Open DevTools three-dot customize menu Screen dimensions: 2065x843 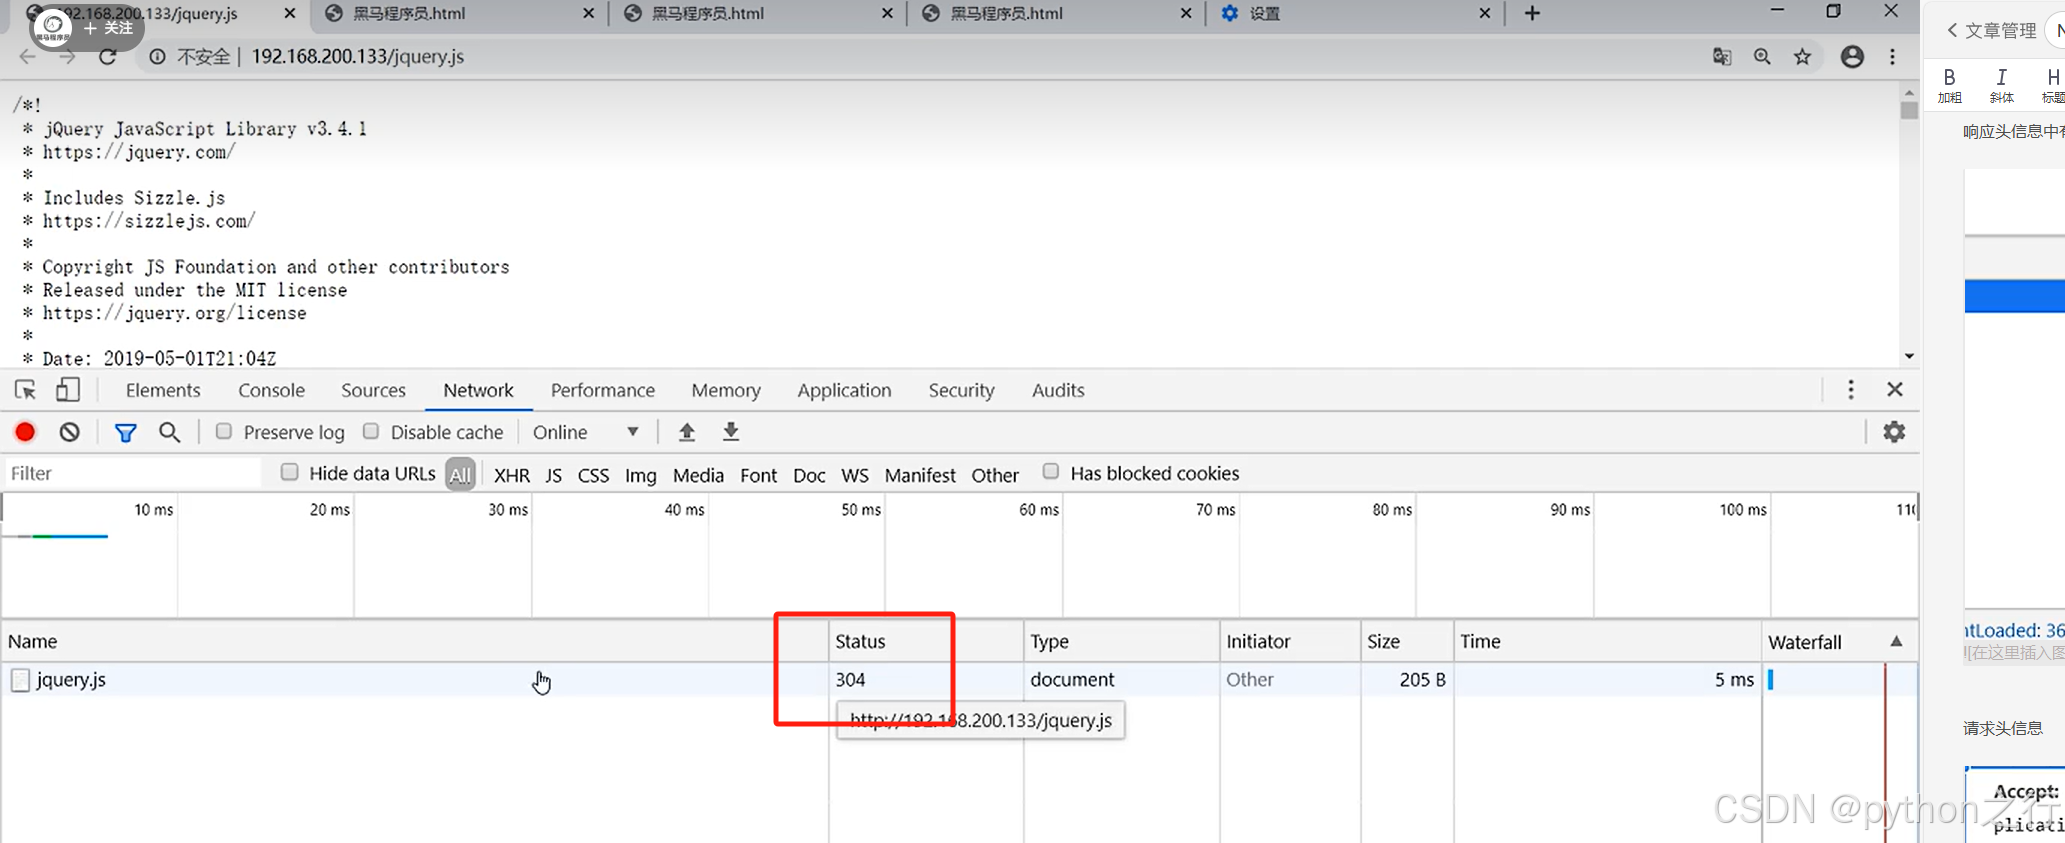coord(1851,390)
